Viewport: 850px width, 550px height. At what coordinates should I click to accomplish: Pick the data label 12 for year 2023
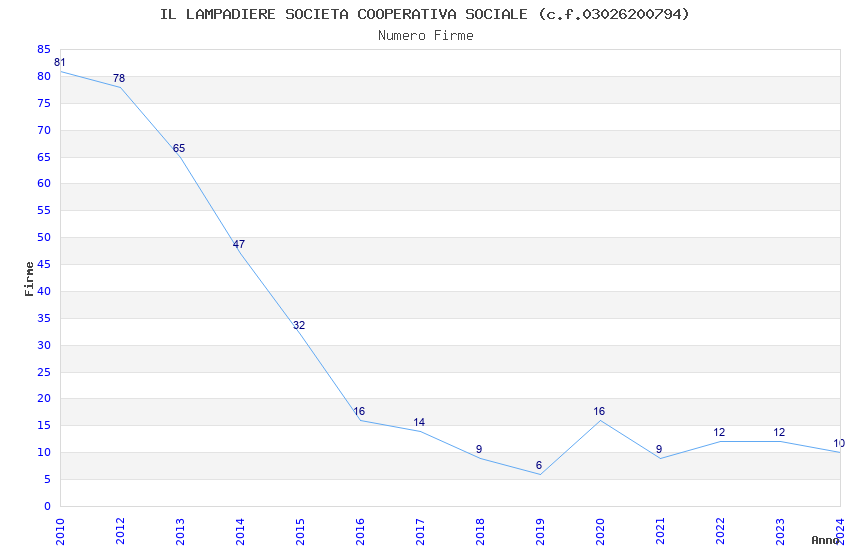point(779,432)
